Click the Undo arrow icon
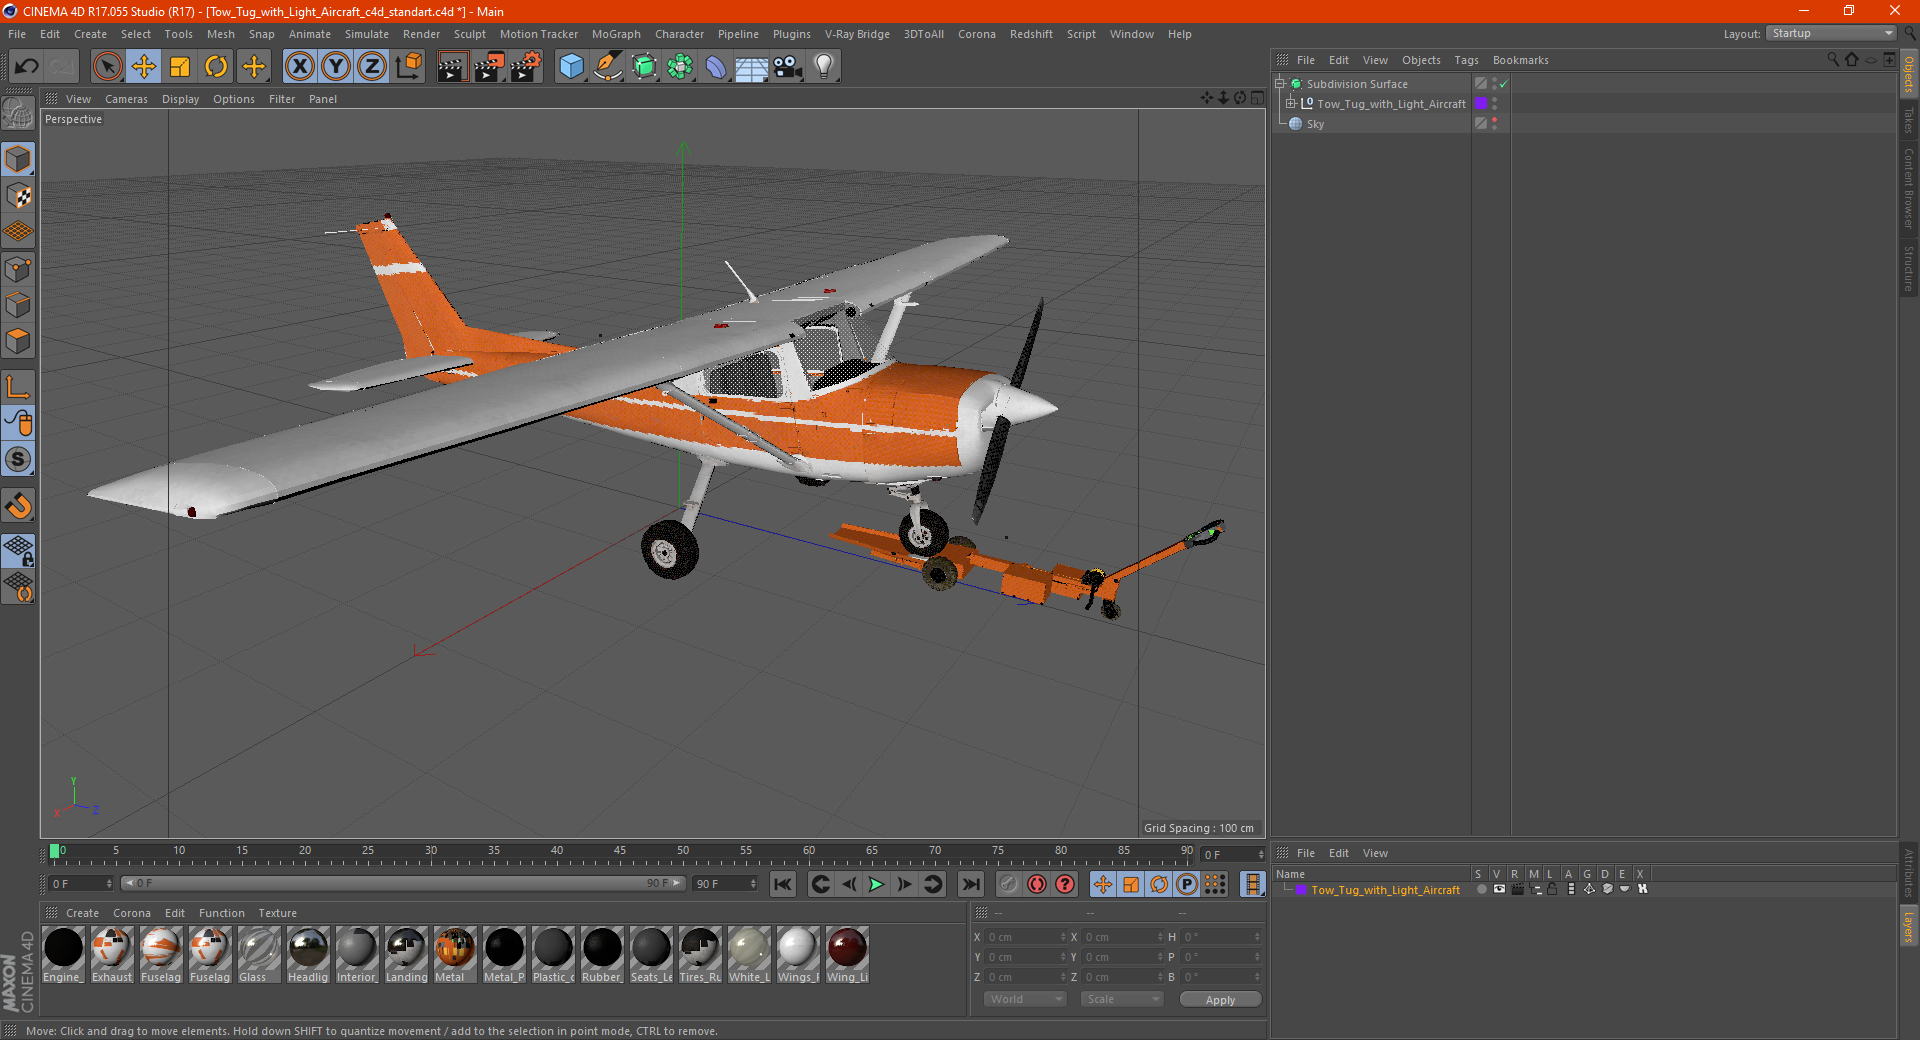The image size is (1920, 1040). click(26, 67)
